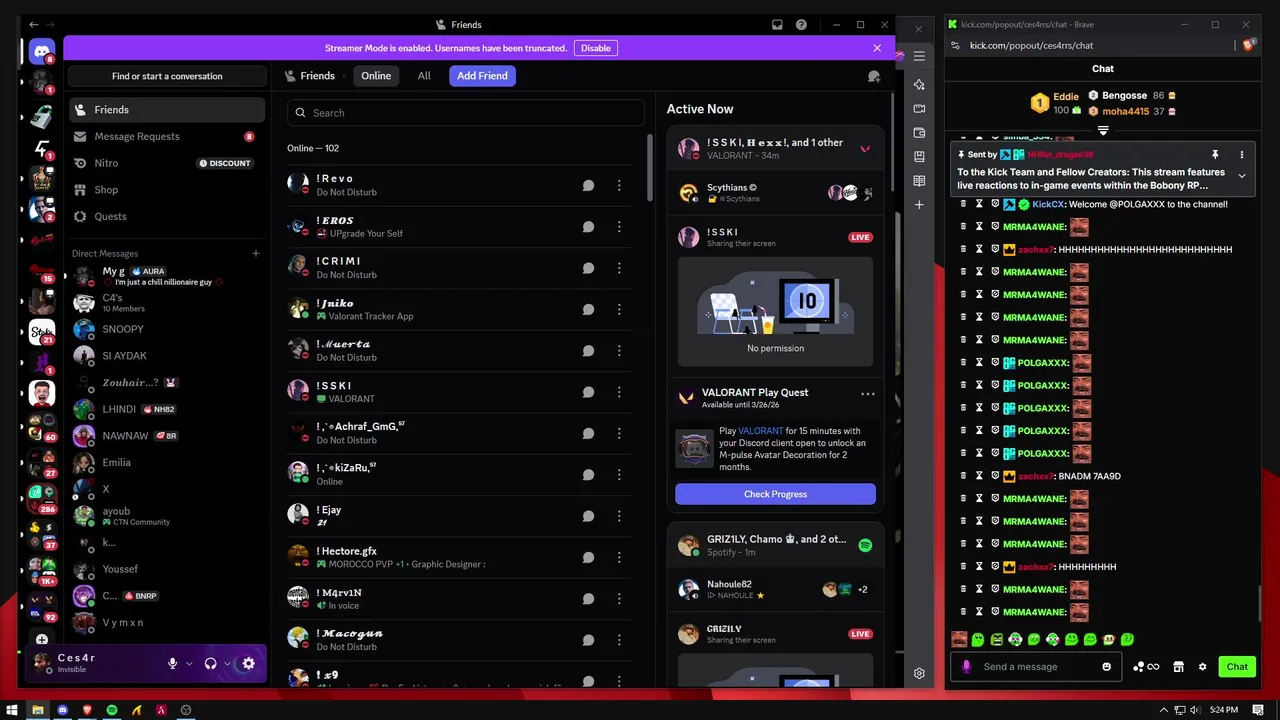Open VALORANT Play Quest options menu
Viewport: 1280px width, 720px height.
click(867, 394)
